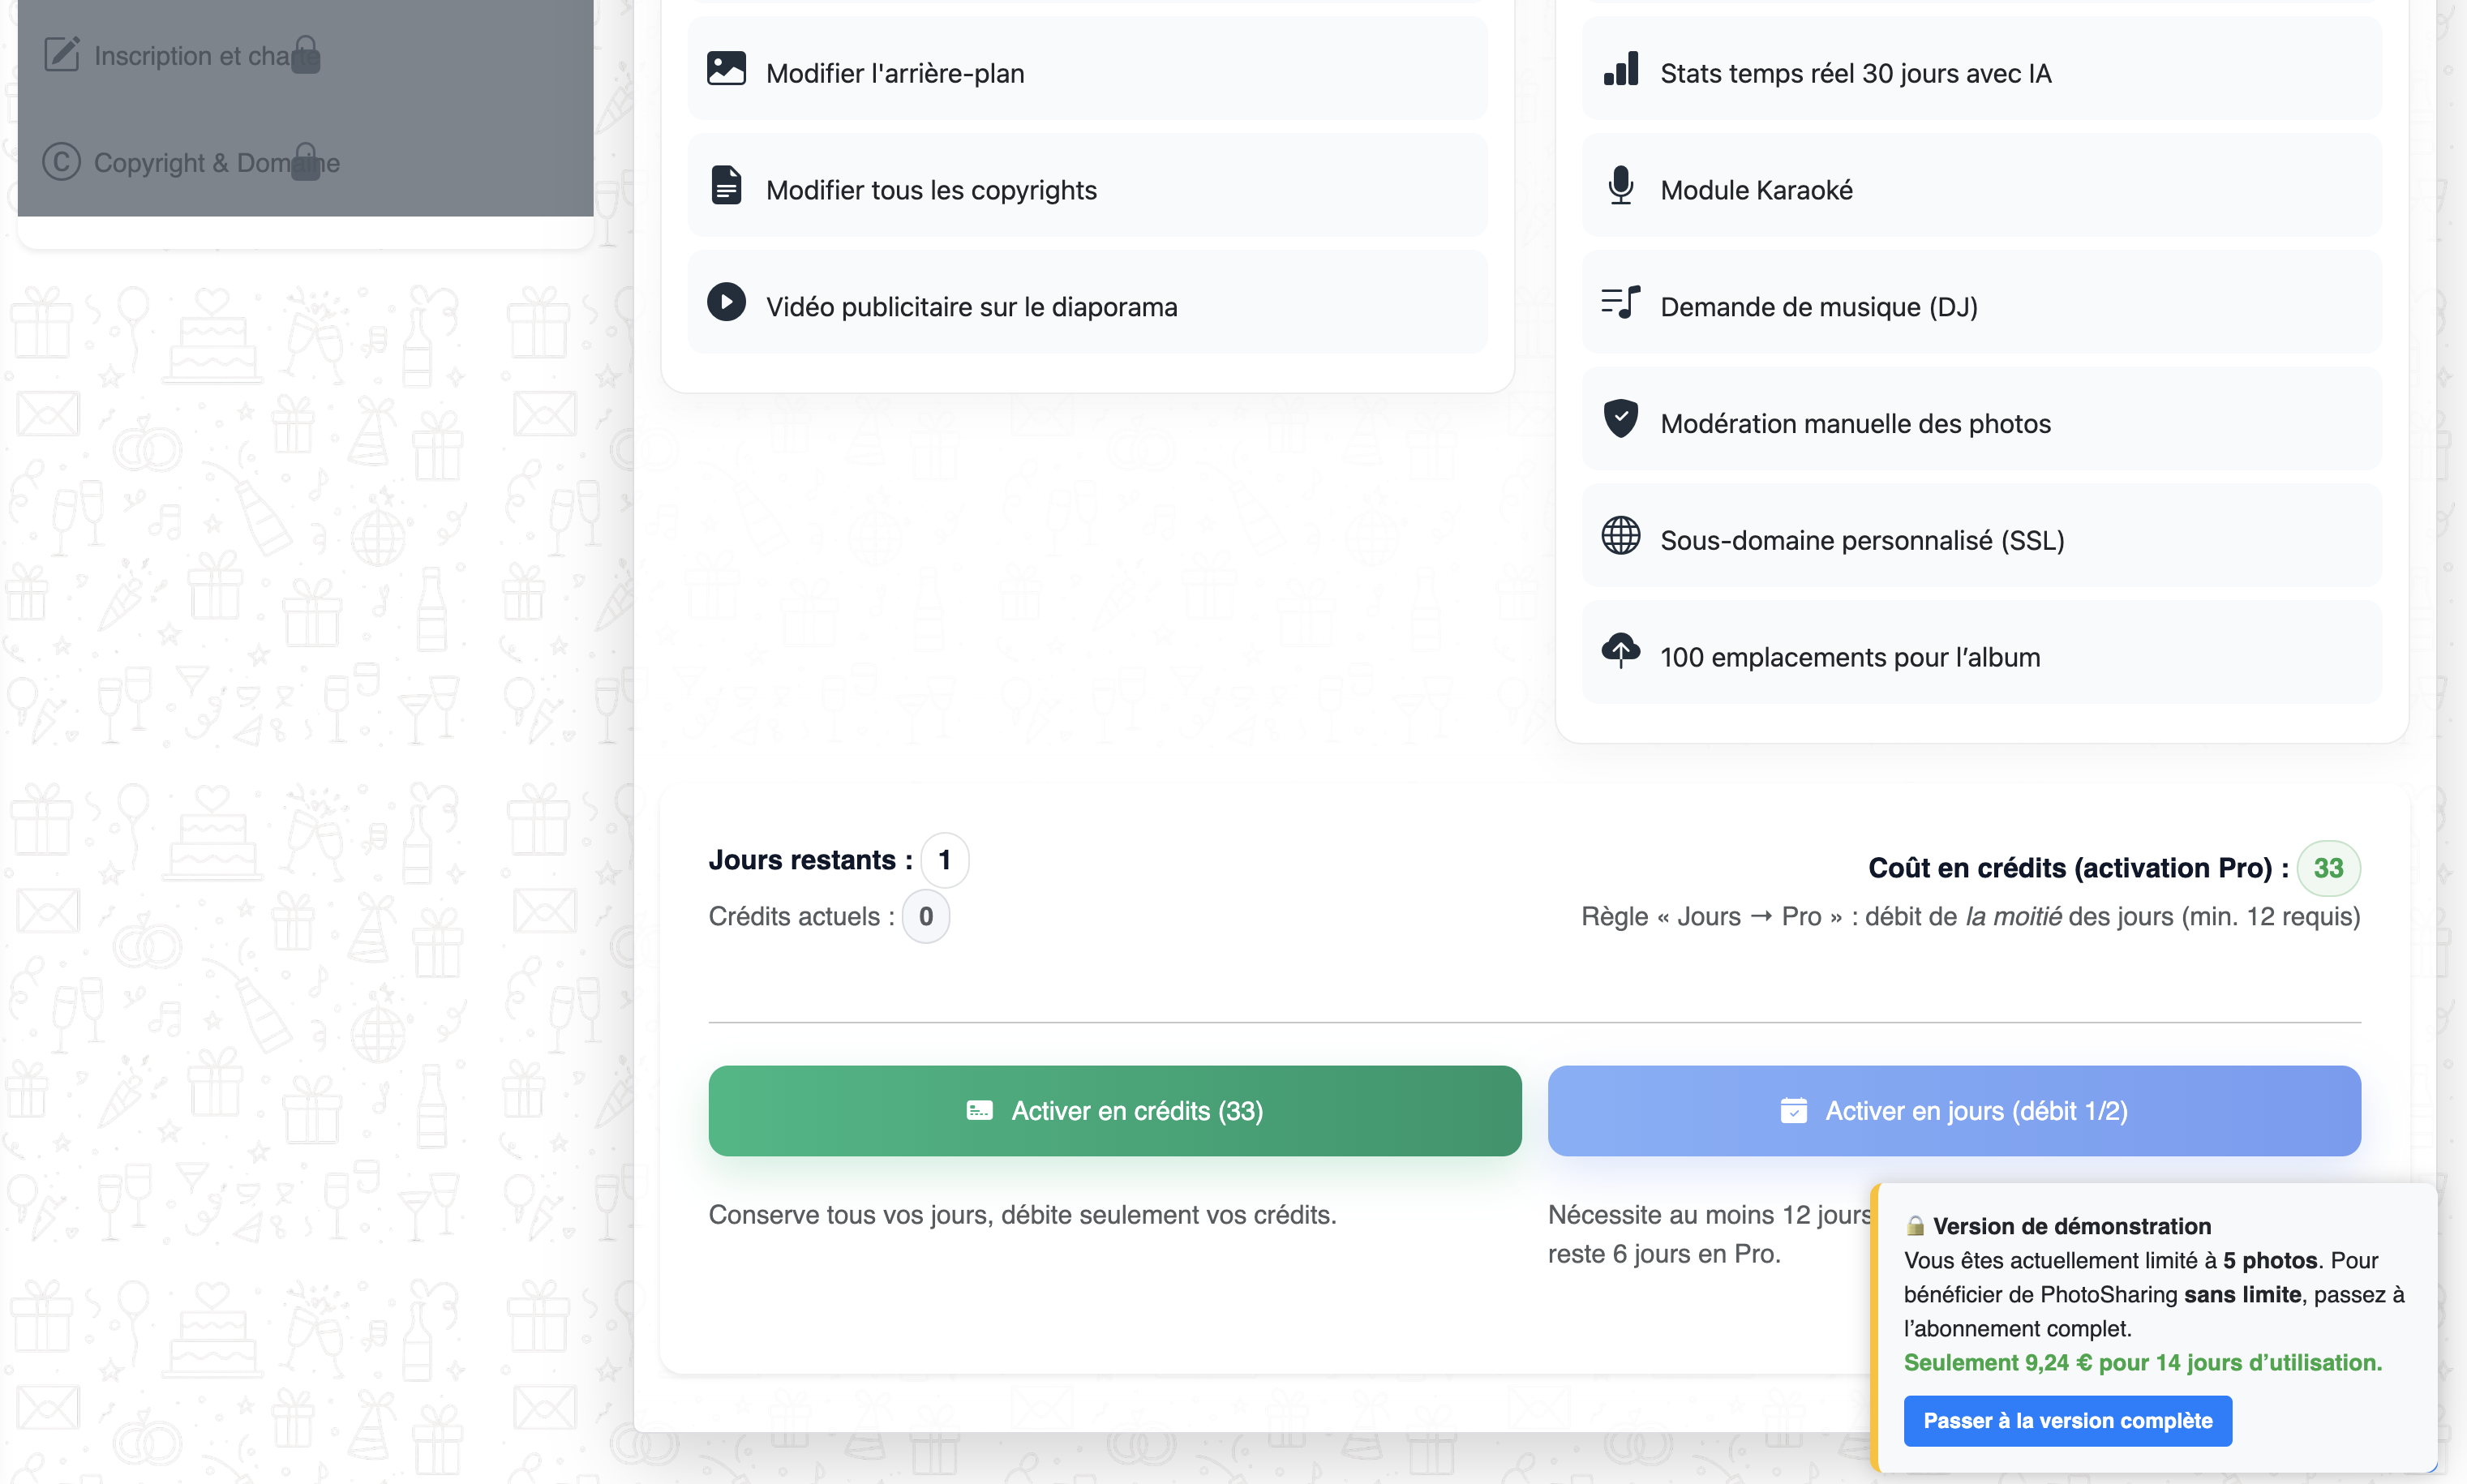Click the image icon next to Modifier l'arrière-plan
The height and width of the screenshot is (1484, 2467).
tap(727, 68)
